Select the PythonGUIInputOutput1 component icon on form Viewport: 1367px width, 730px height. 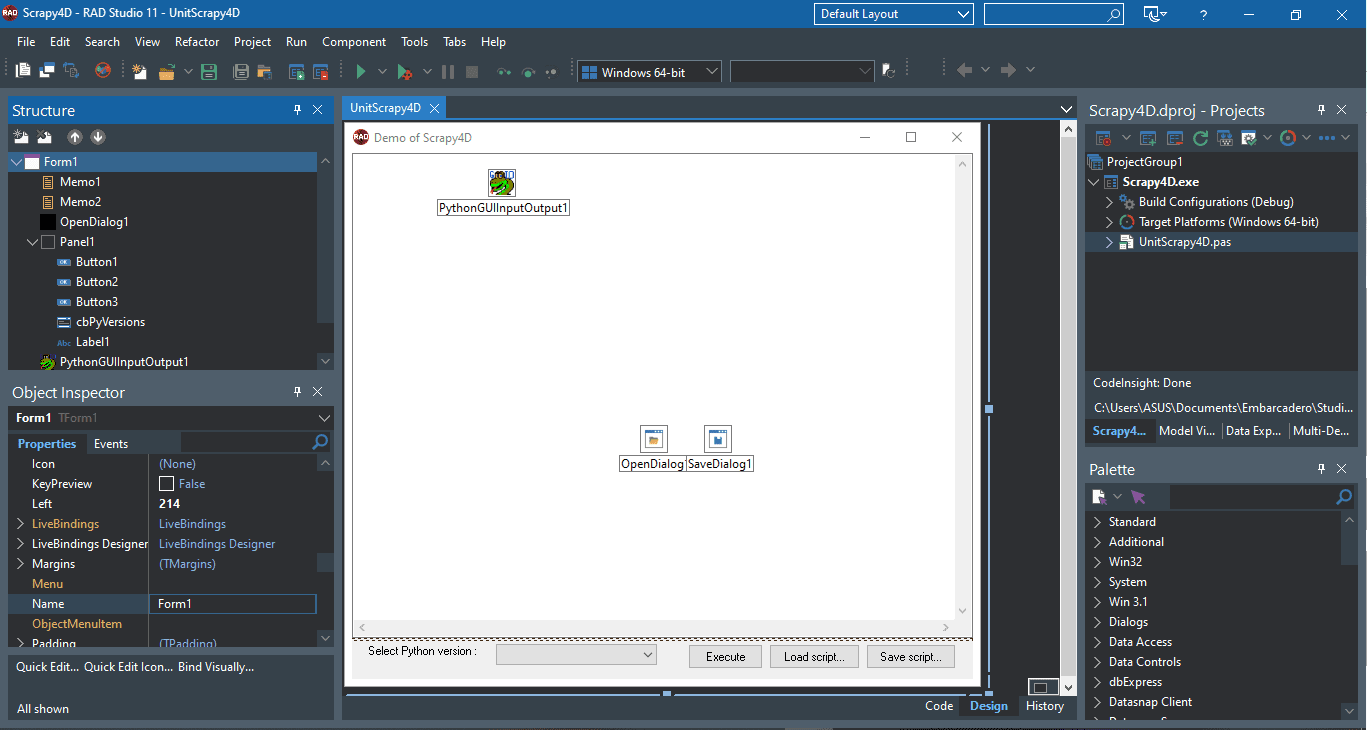click(x=502, y=182)
